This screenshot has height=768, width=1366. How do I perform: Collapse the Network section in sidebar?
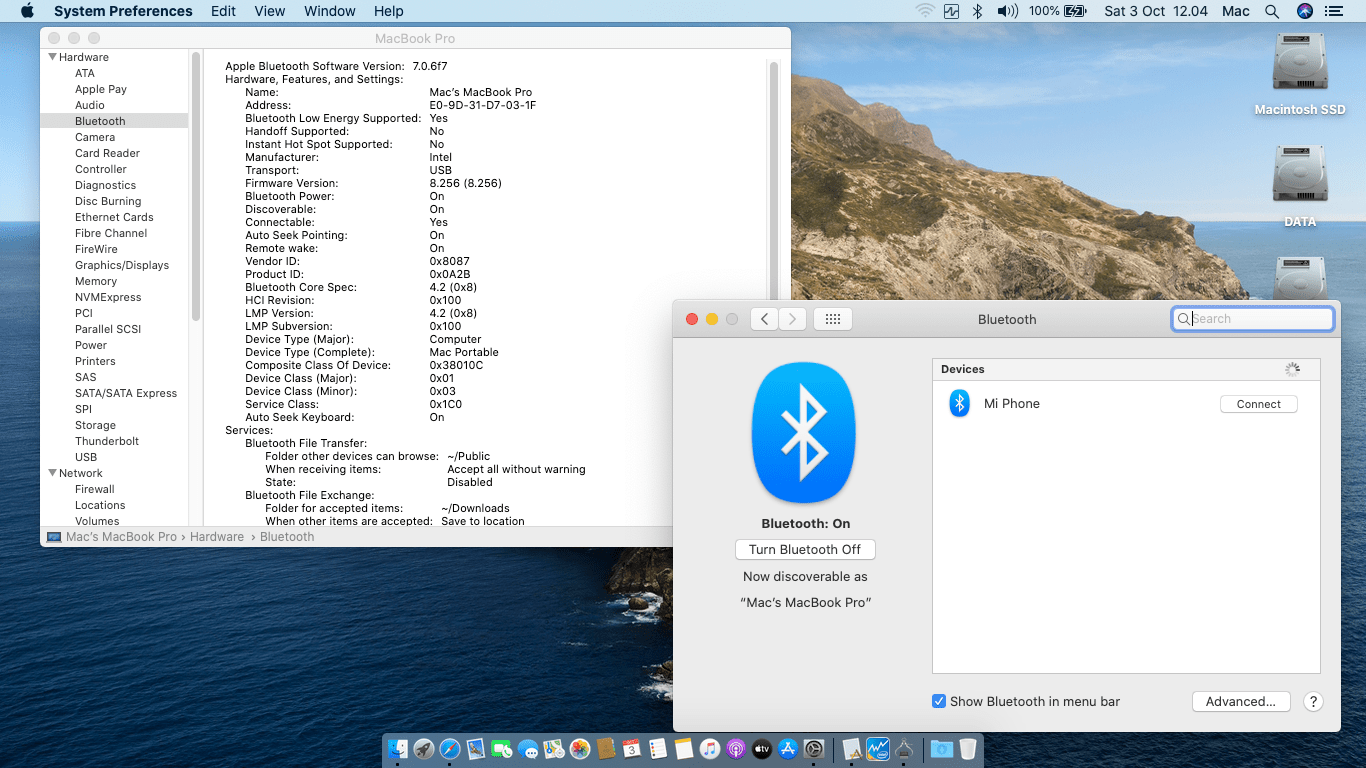53,473
